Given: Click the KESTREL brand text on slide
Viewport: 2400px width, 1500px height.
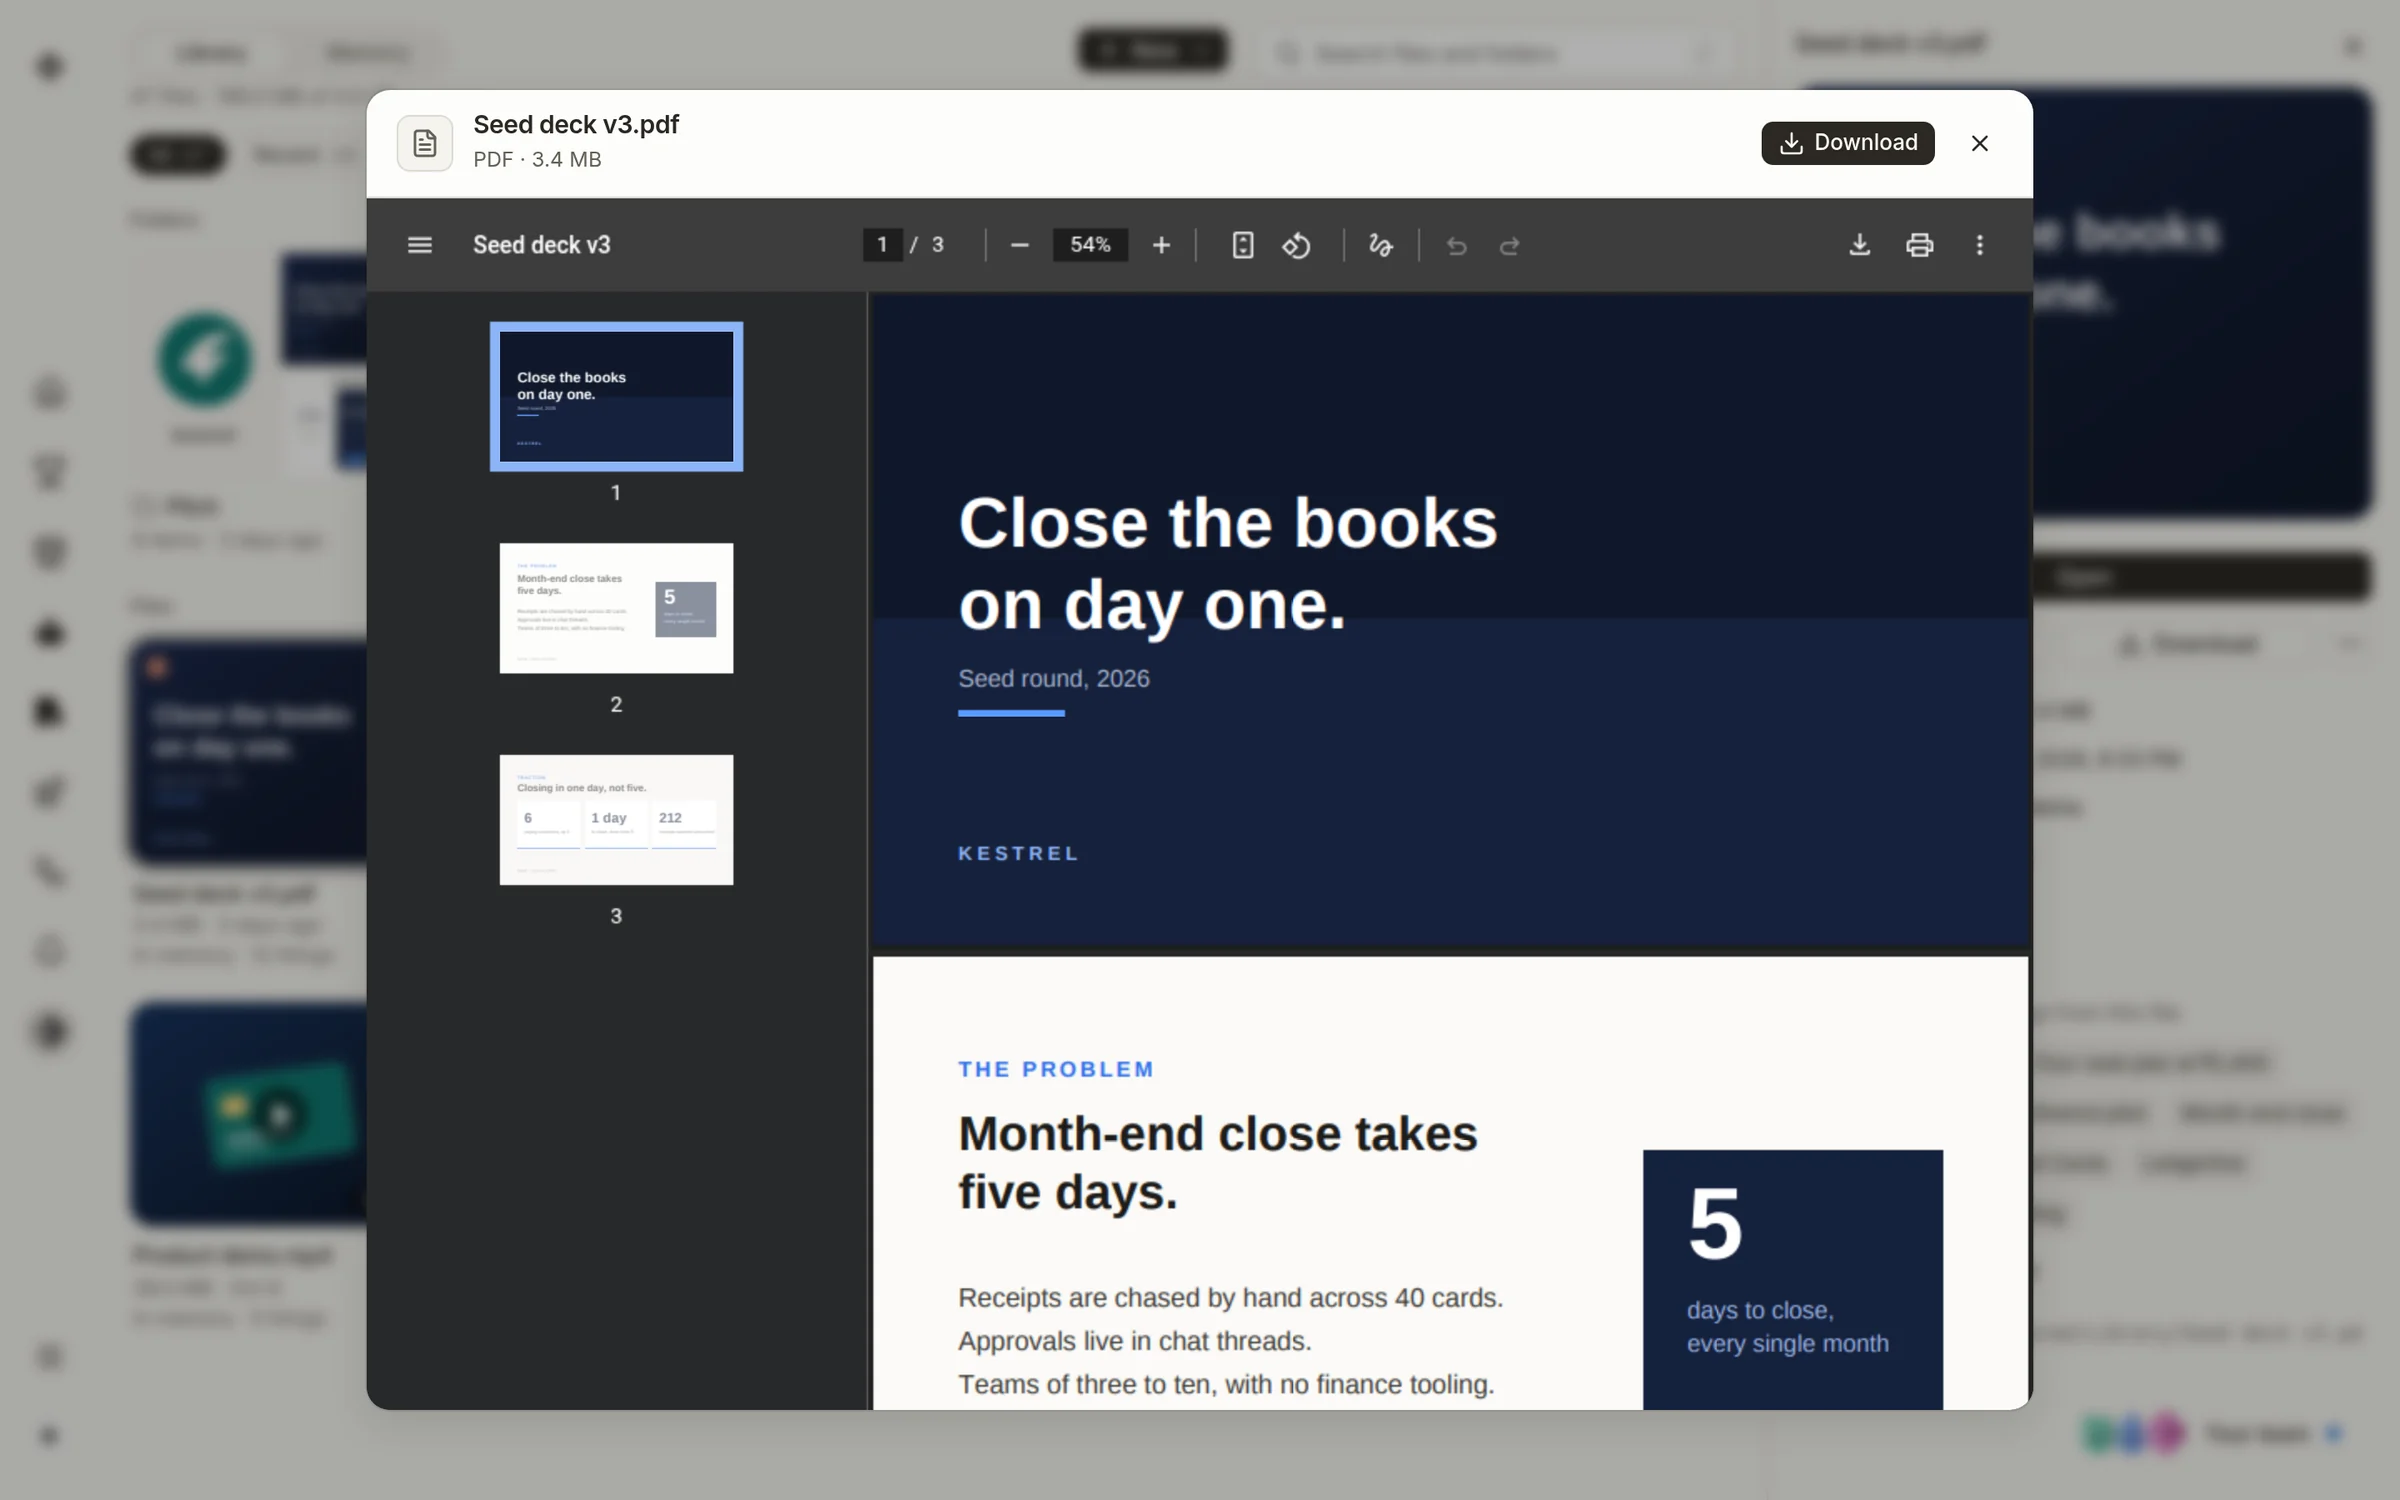Looking at the screenshot, I should (x=1019, y=853).
